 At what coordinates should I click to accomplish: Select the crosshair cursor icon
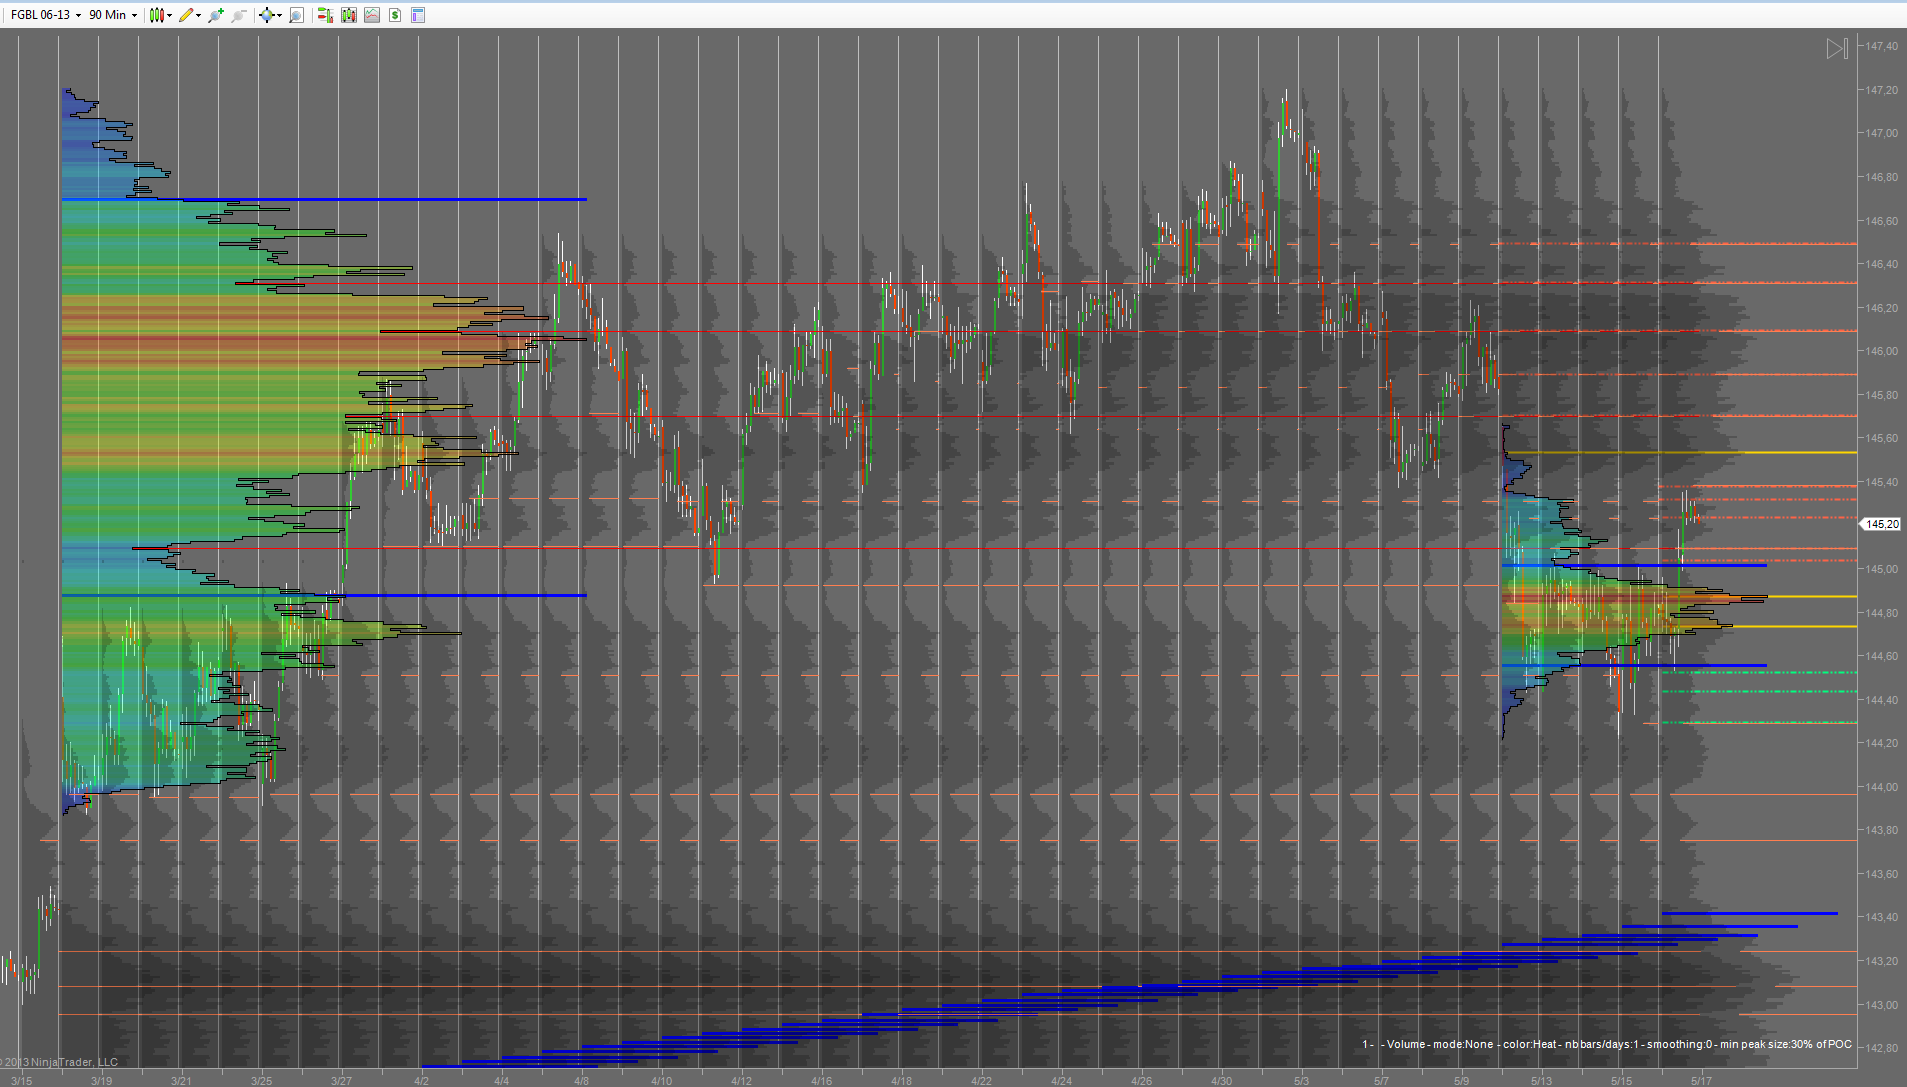[266, 15]
